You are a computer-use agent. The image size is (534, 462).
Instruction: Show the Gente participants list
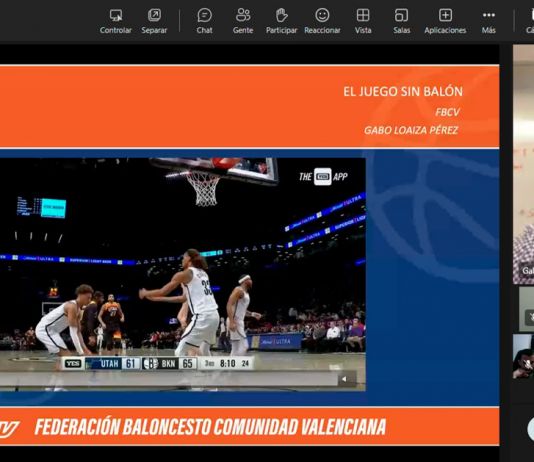click(x=243, y=21)
